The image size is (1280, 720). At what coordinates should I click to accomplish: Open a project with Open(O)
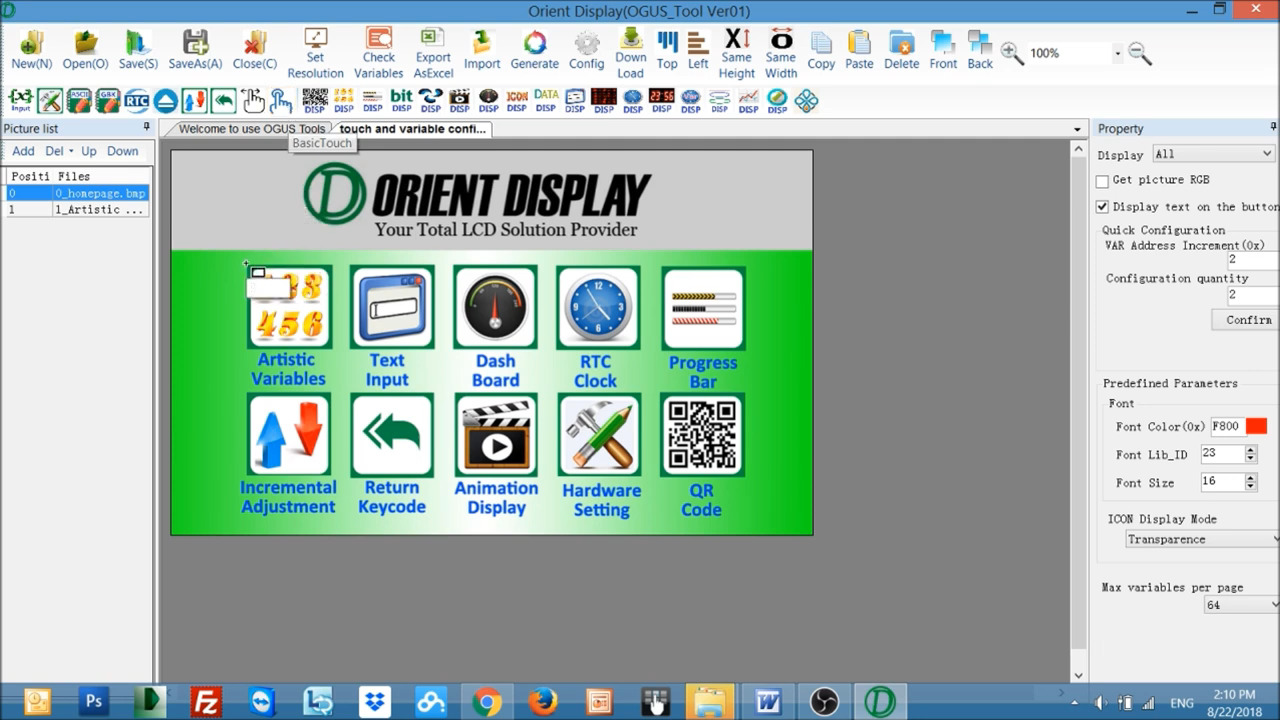[85, 50]
